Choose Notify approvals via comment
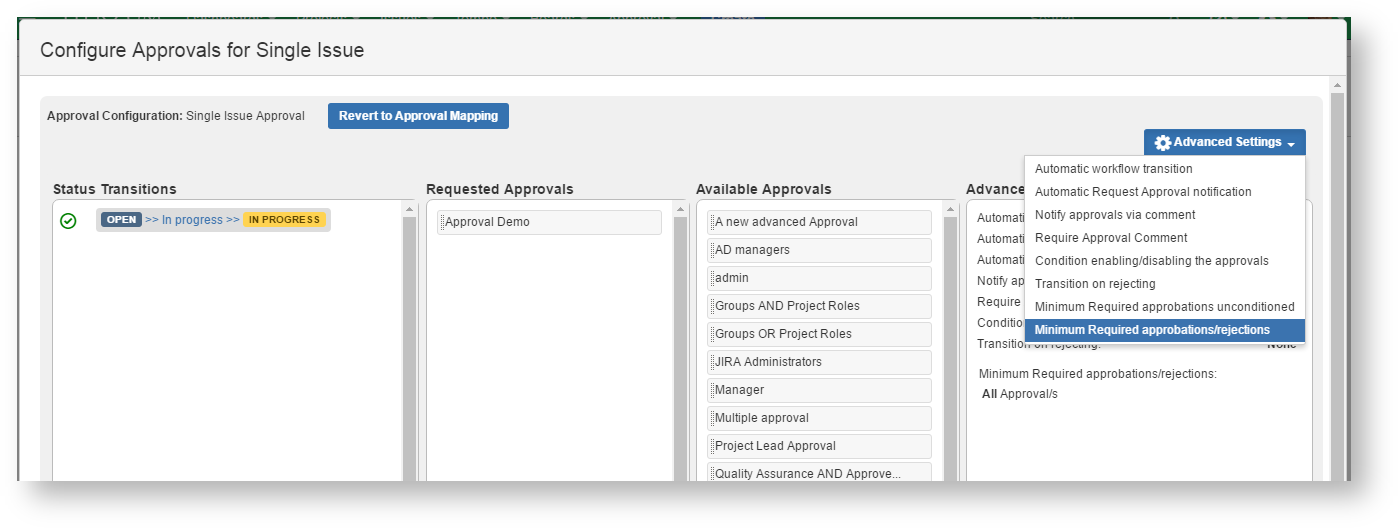 [1115, 215]
